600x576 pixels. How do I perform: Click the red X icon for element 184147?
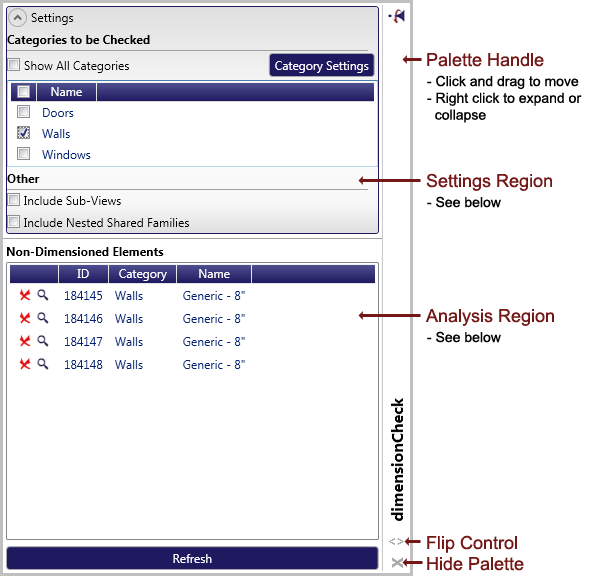click(x=25, y=342)
